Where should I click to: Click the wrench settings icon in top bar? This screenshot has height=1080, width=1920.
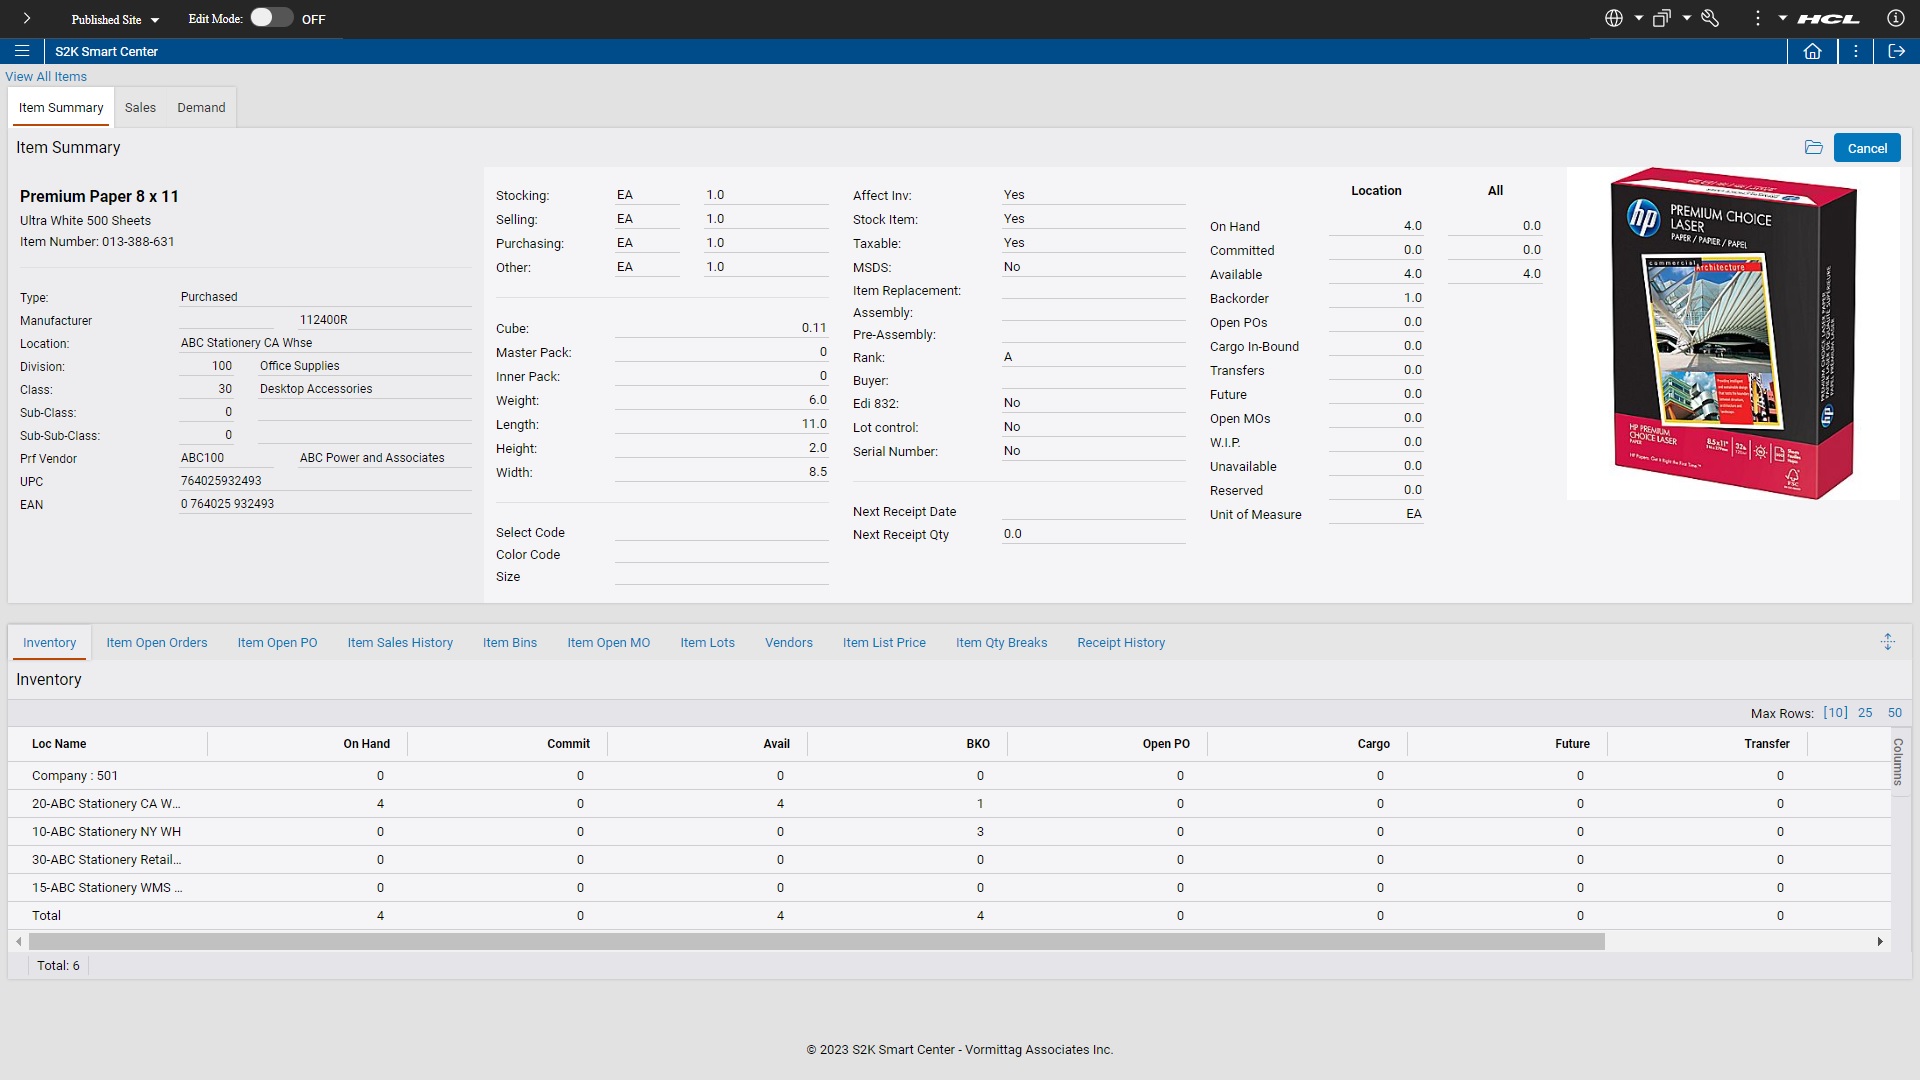[x=1711, y=18]
